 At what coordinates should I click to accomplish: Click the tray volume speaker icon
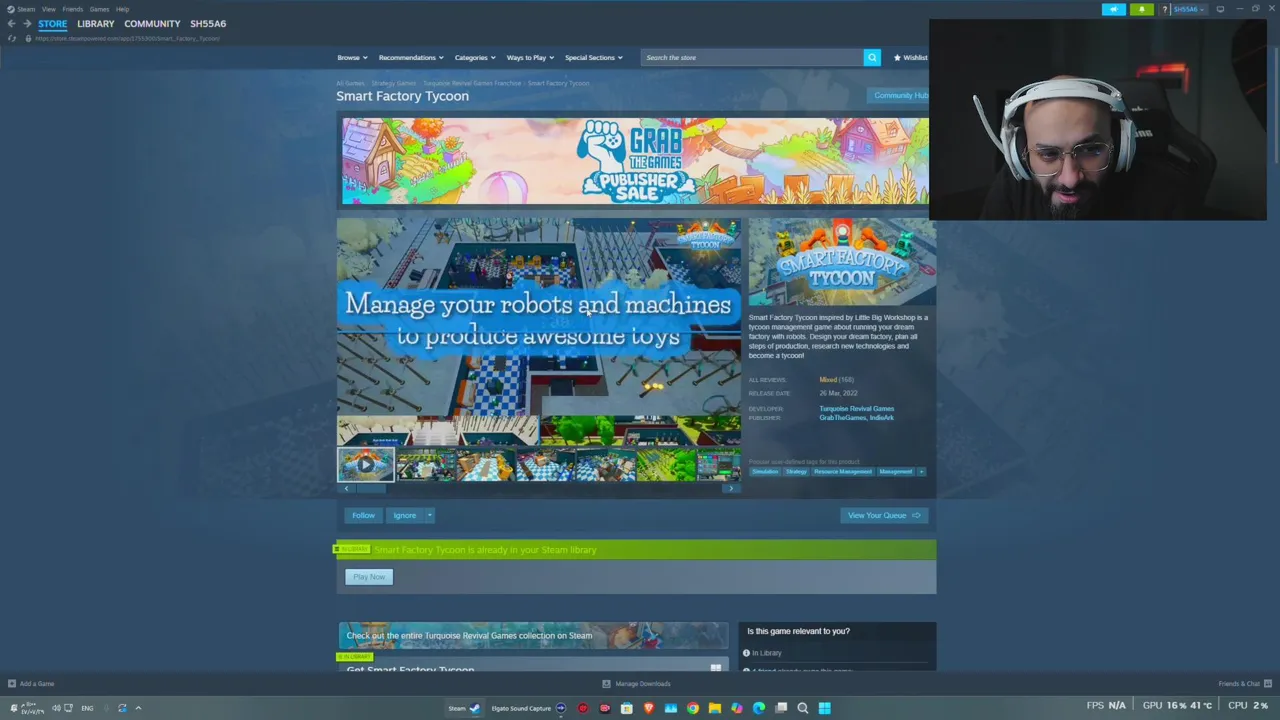pos(57,708)
